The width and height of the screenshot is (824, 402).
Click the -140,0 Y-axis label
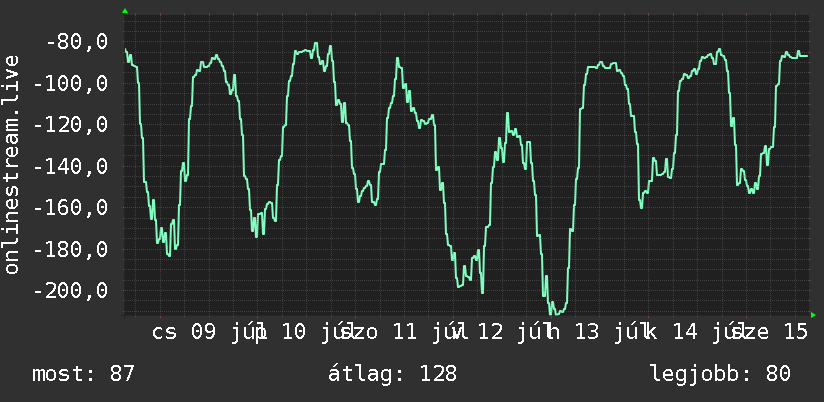tap(70, 166)
